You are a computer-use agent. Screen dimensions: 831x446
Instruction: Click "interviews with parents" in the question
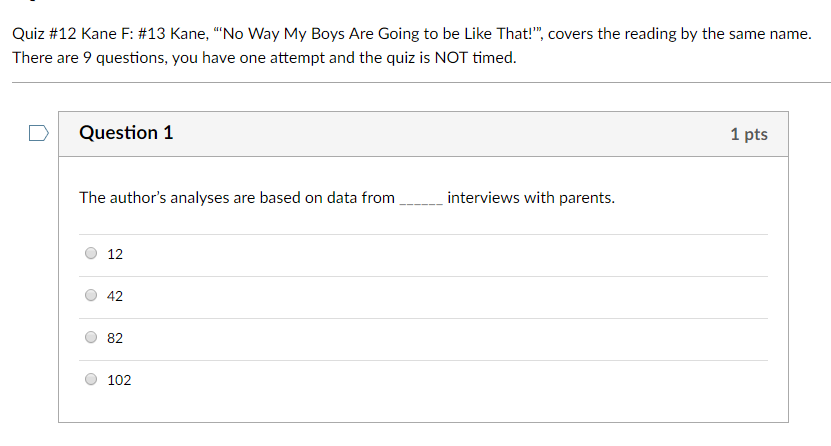pyautogui.click(x=531, y=198)
